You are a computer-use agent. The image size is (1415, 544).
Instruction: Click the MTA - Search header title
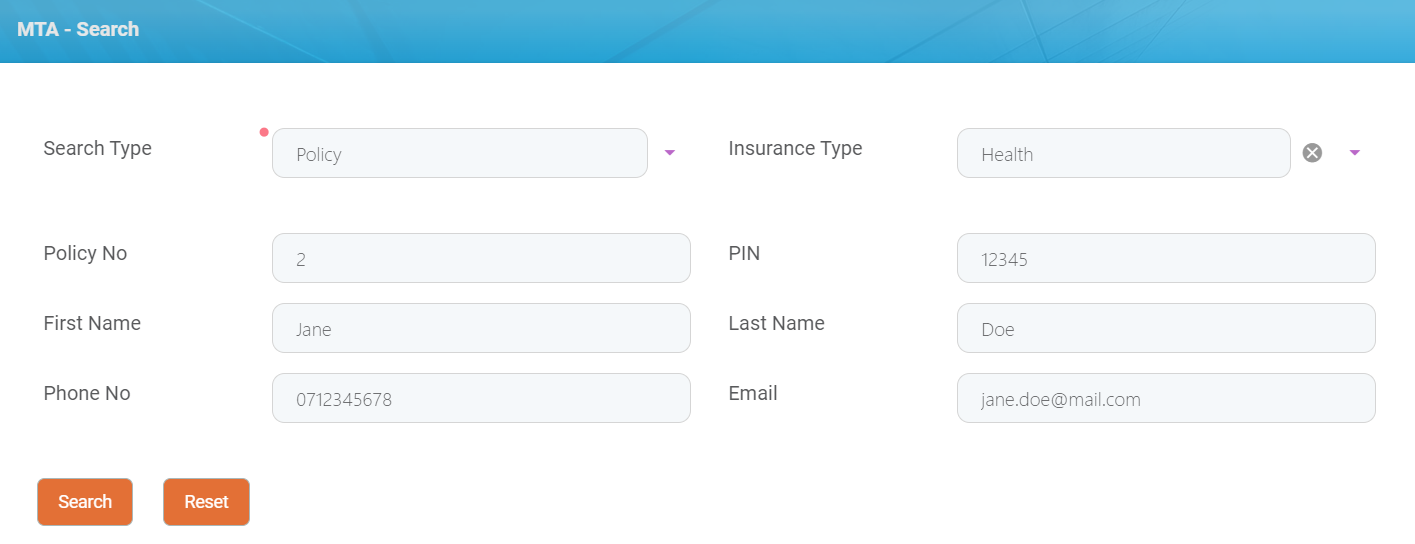[x=78, y=29]
